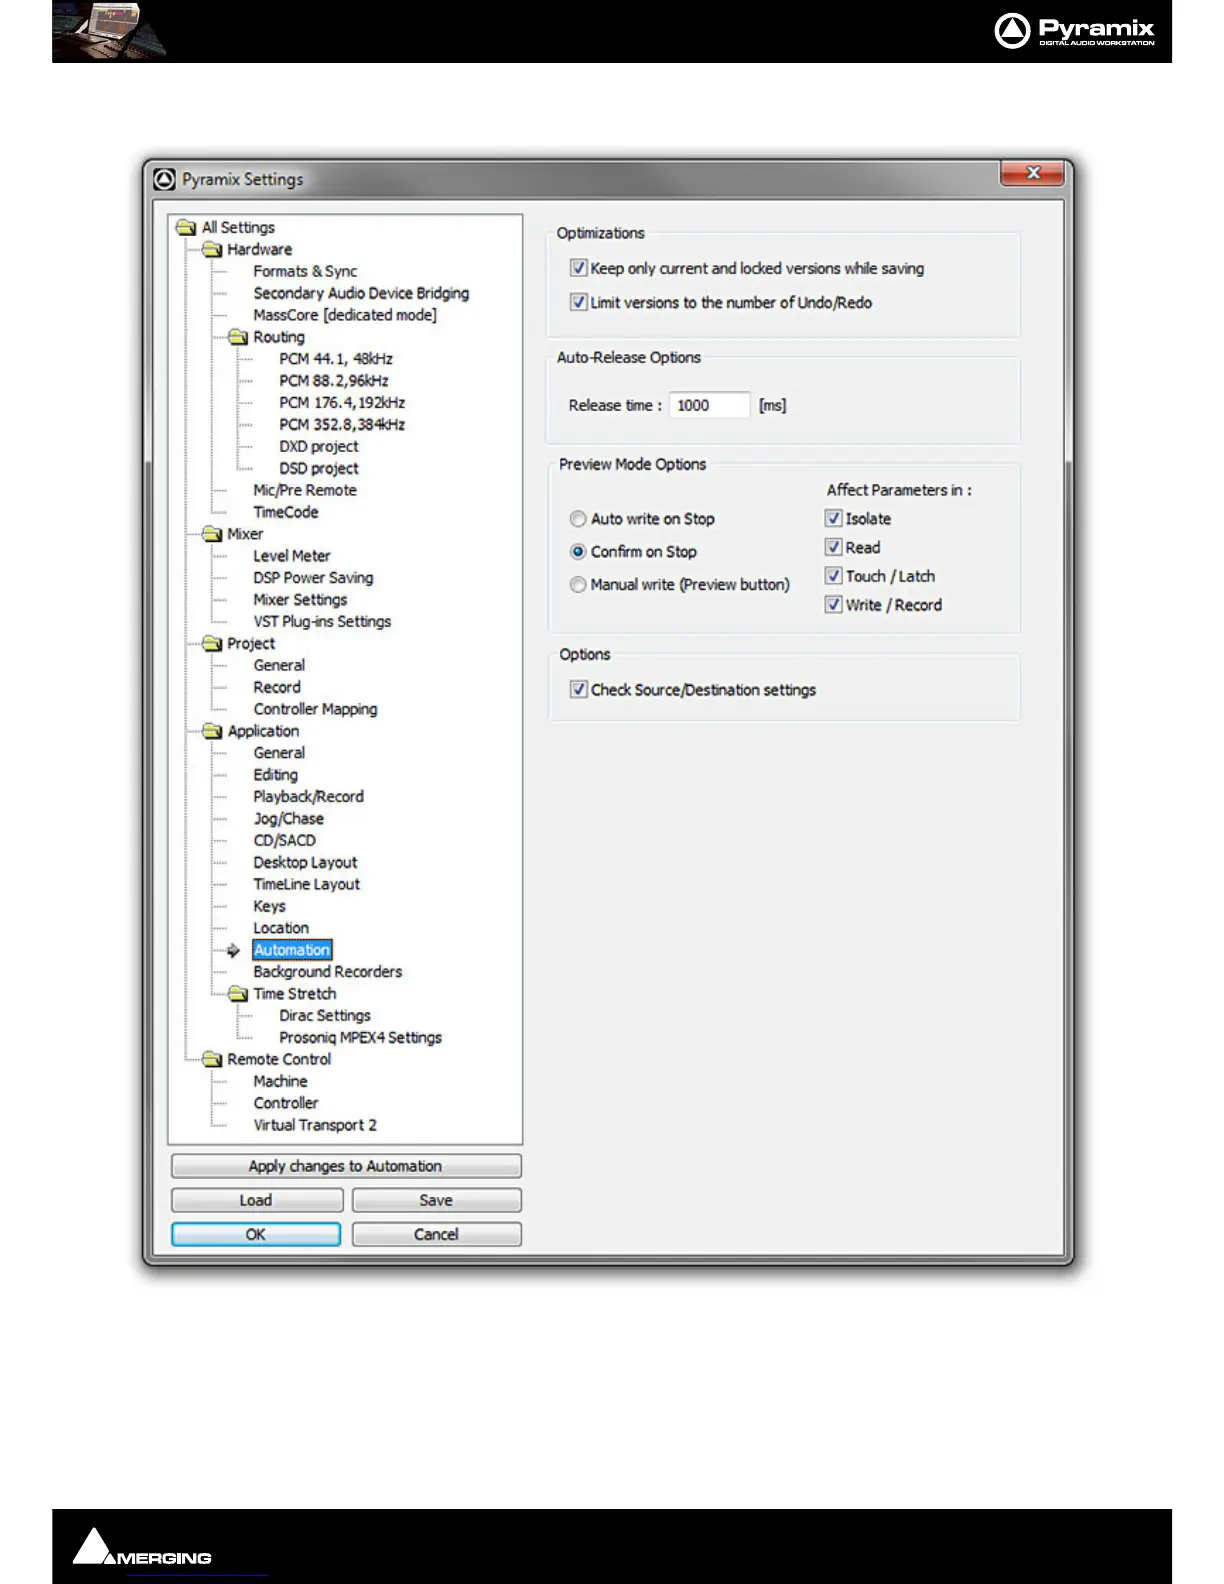Open Editing settings
This screenshot has width=1224, height=1584.
(276, 775)
